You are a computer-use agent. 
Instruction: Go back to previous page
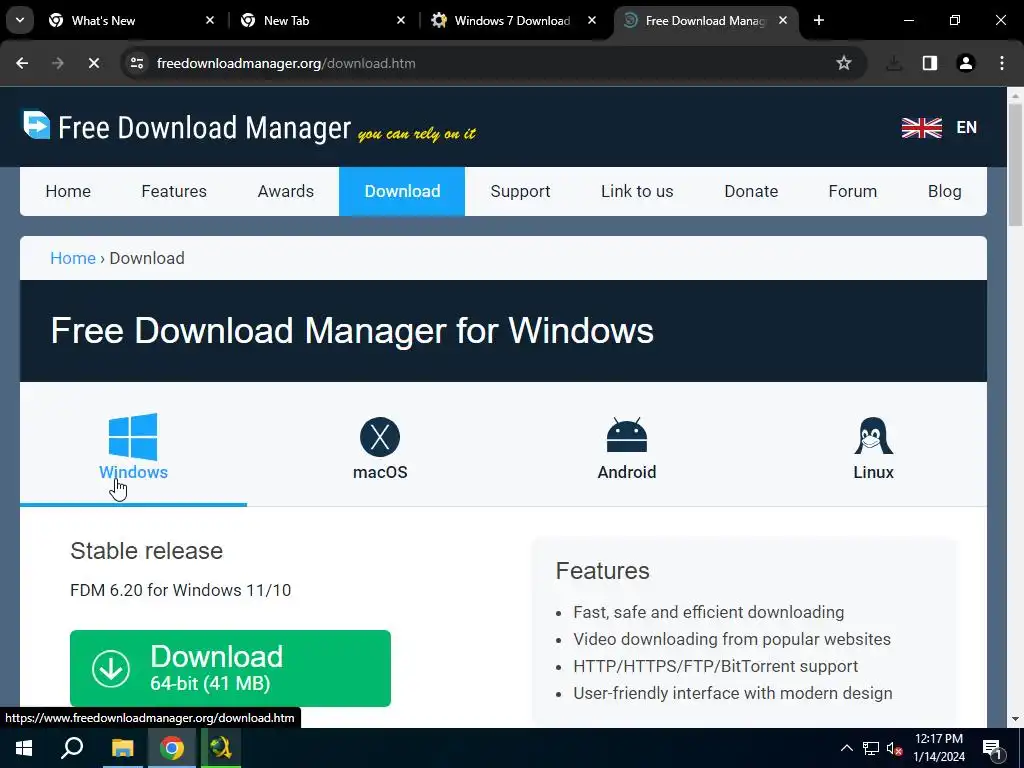(22, 63)
